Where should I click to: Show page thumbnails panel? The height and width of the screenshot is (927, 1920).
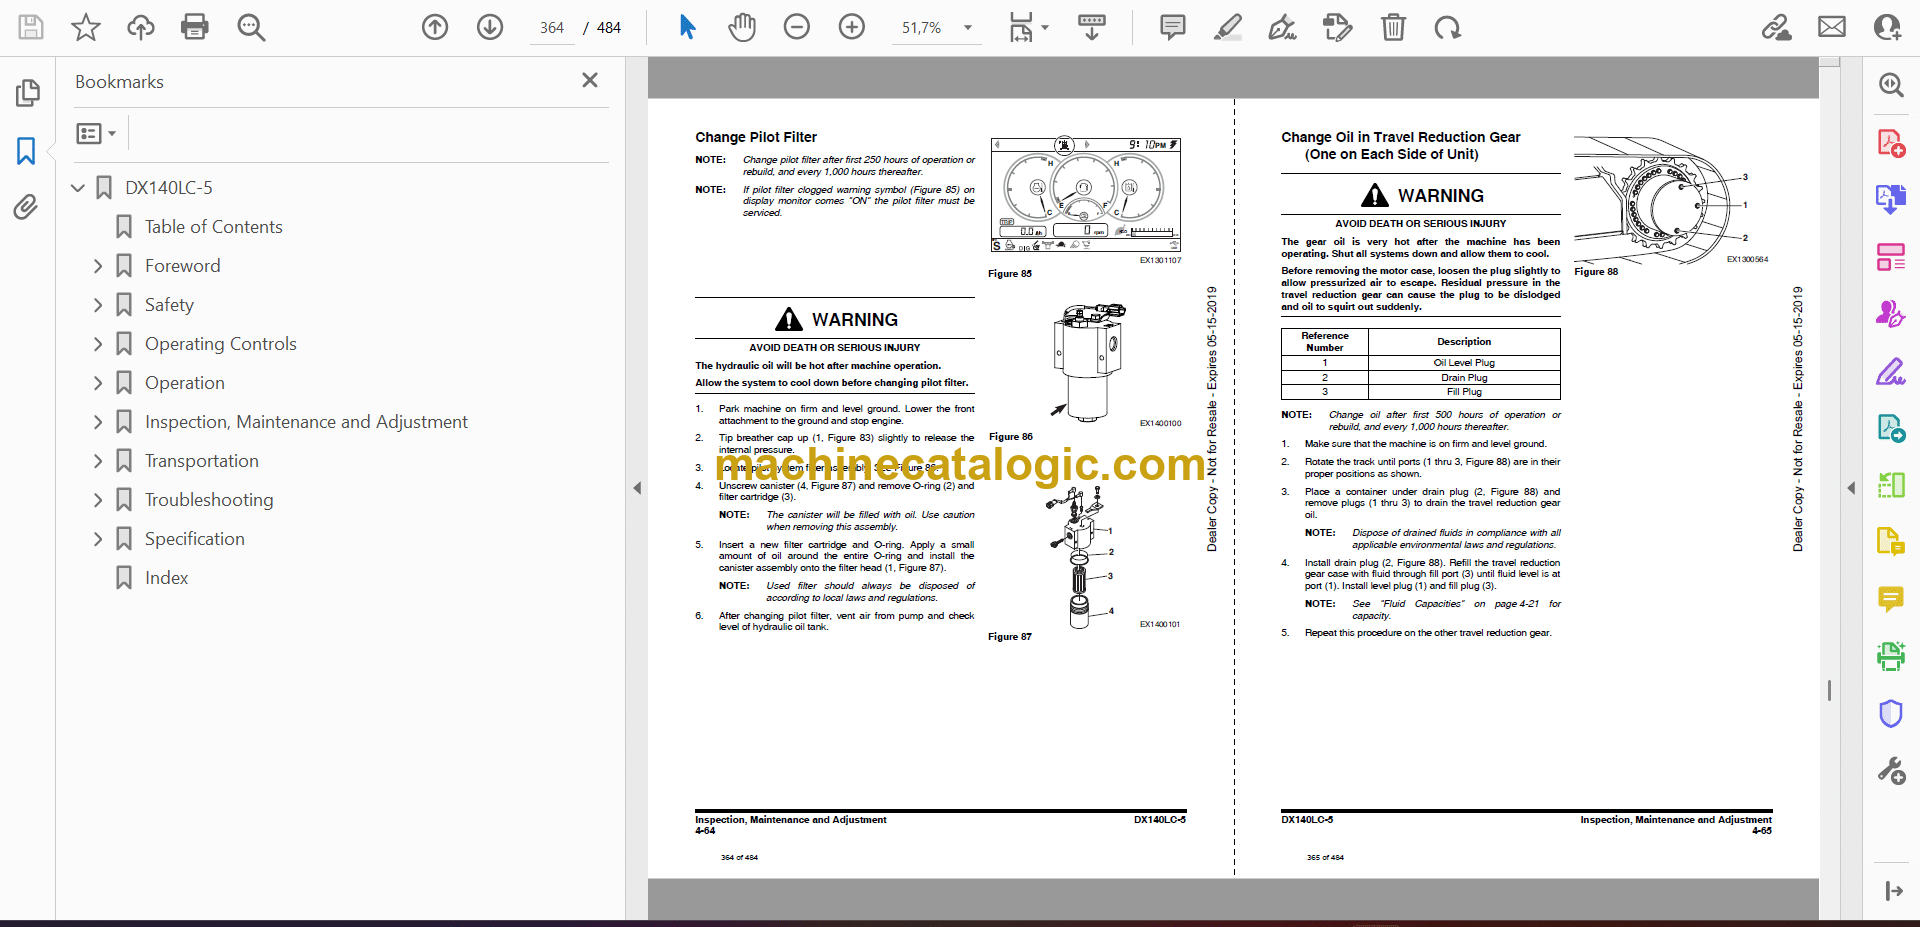coord(27,93)
